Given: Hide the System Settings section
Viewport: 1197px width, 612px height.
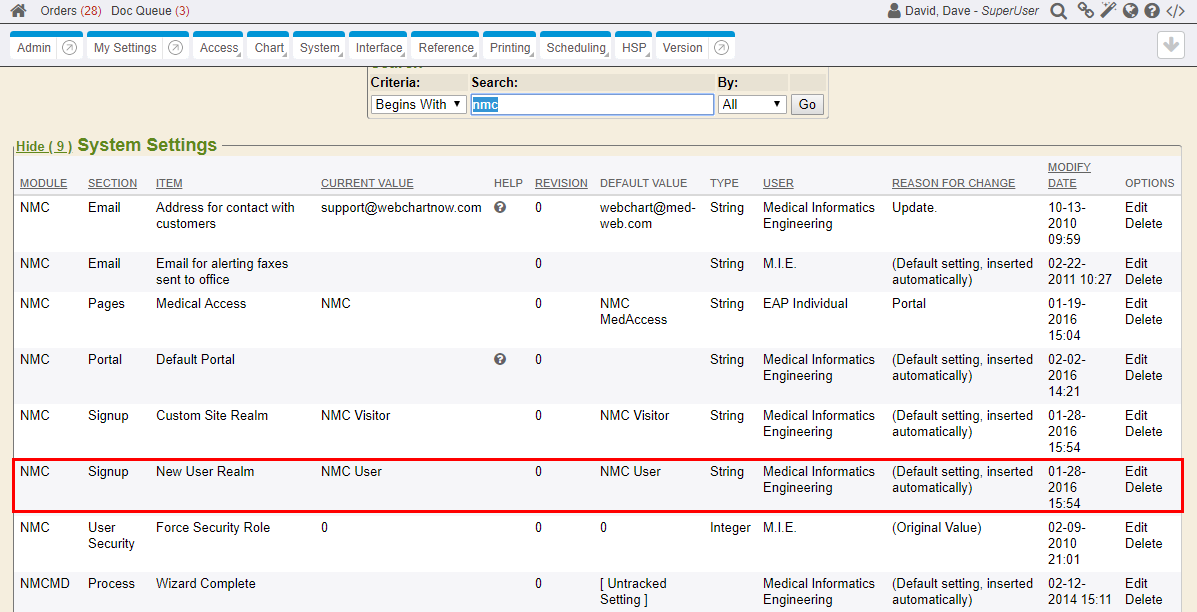Looking at the screenshot, I should click(43, 147).
